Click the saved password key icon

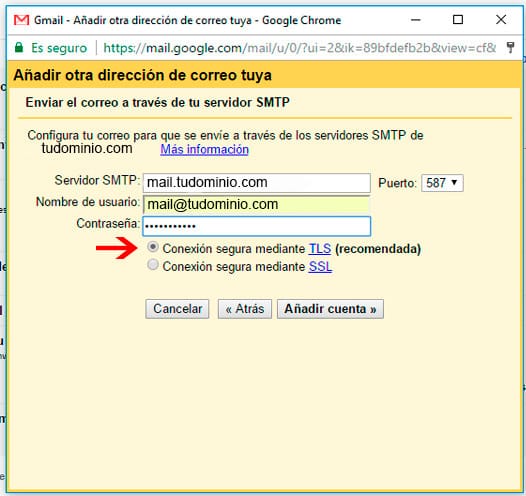click(x=510, y=47)
